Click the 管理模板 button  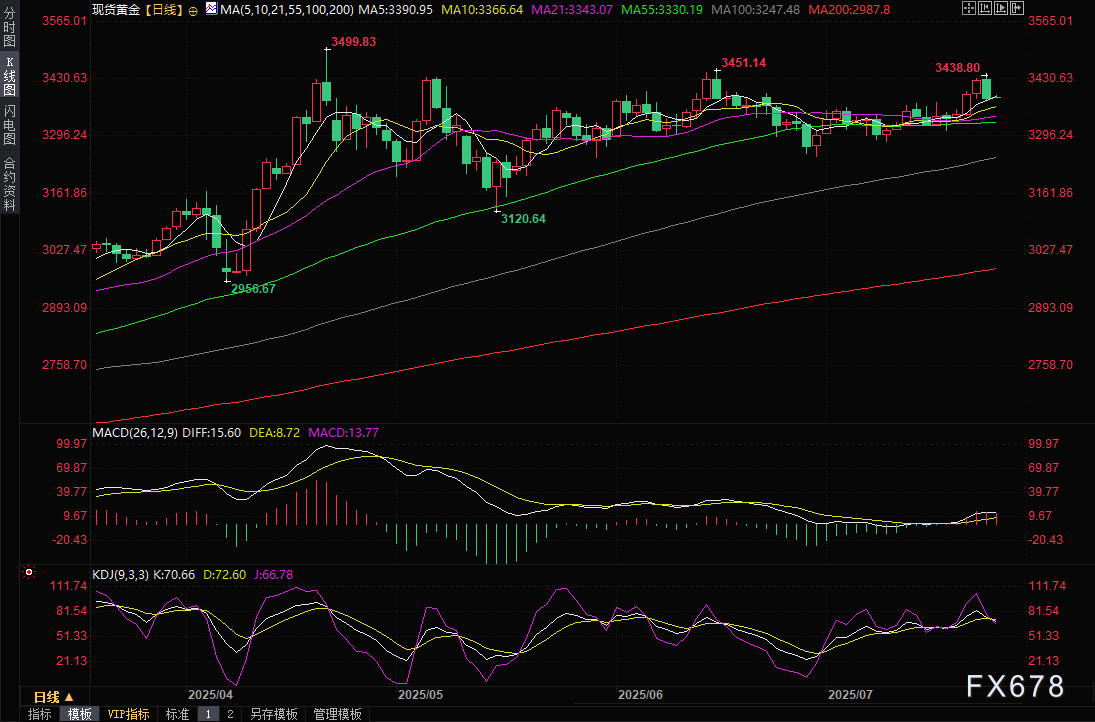[x=337, y=714]
